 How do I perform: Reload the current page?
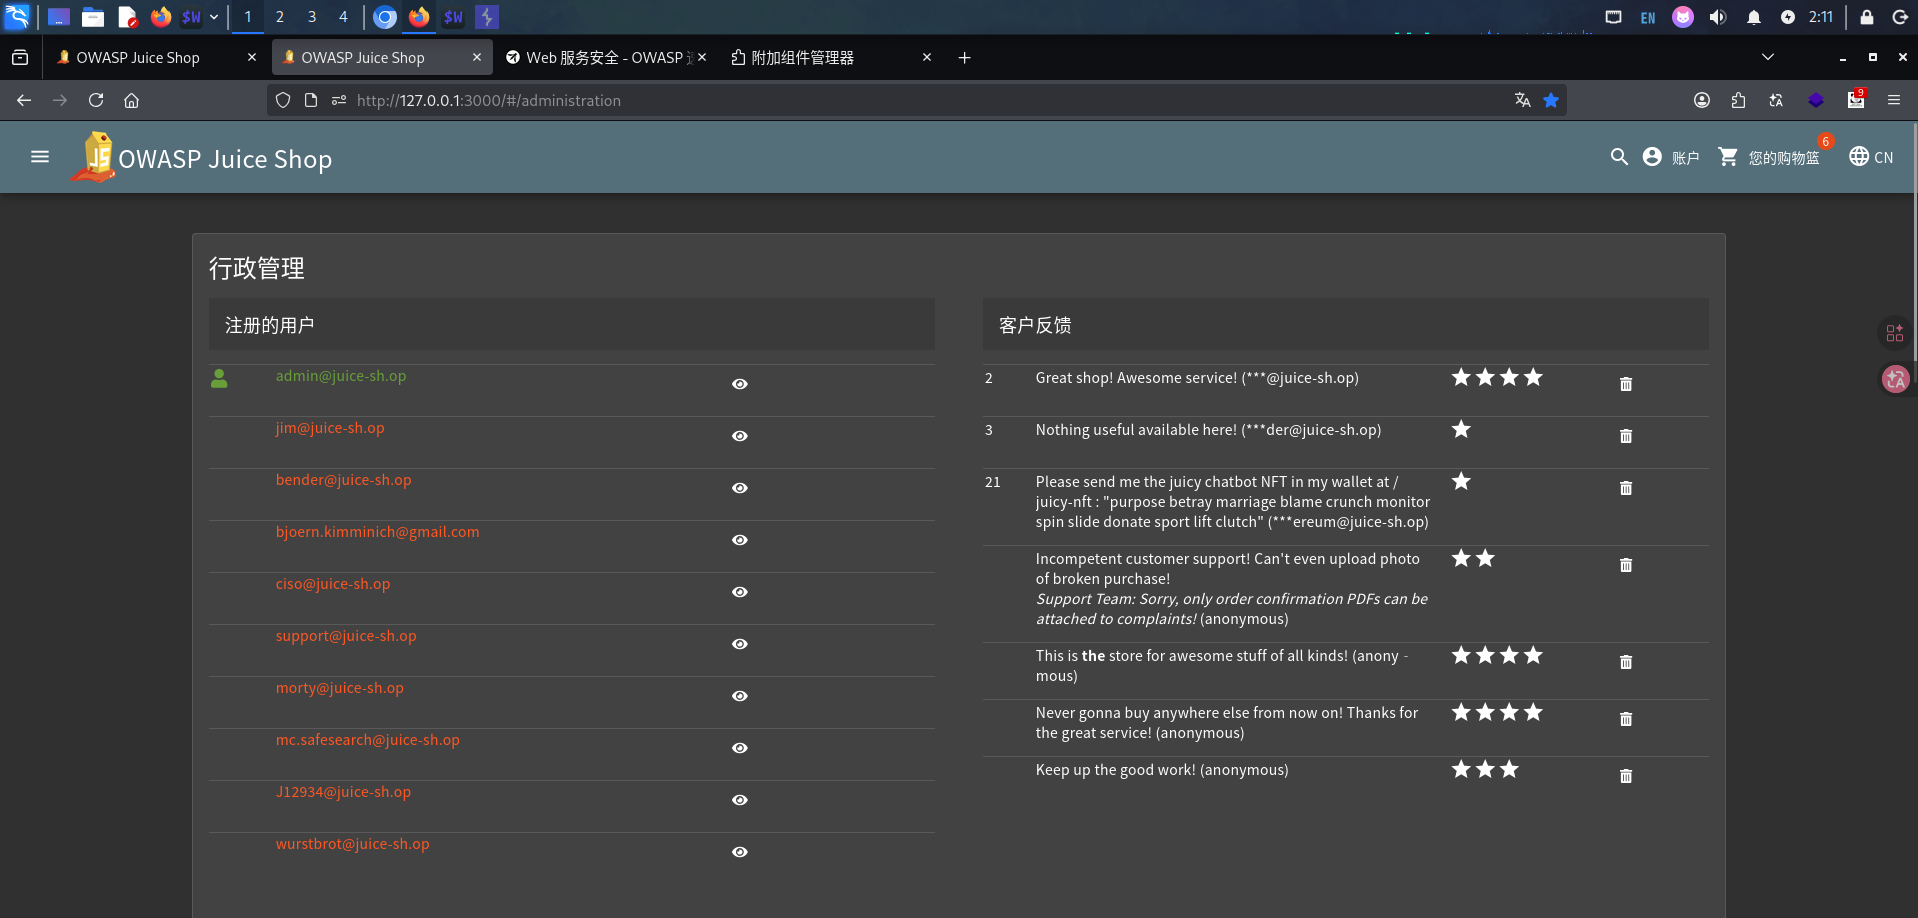pyautogui.click(x=96, y=100)
